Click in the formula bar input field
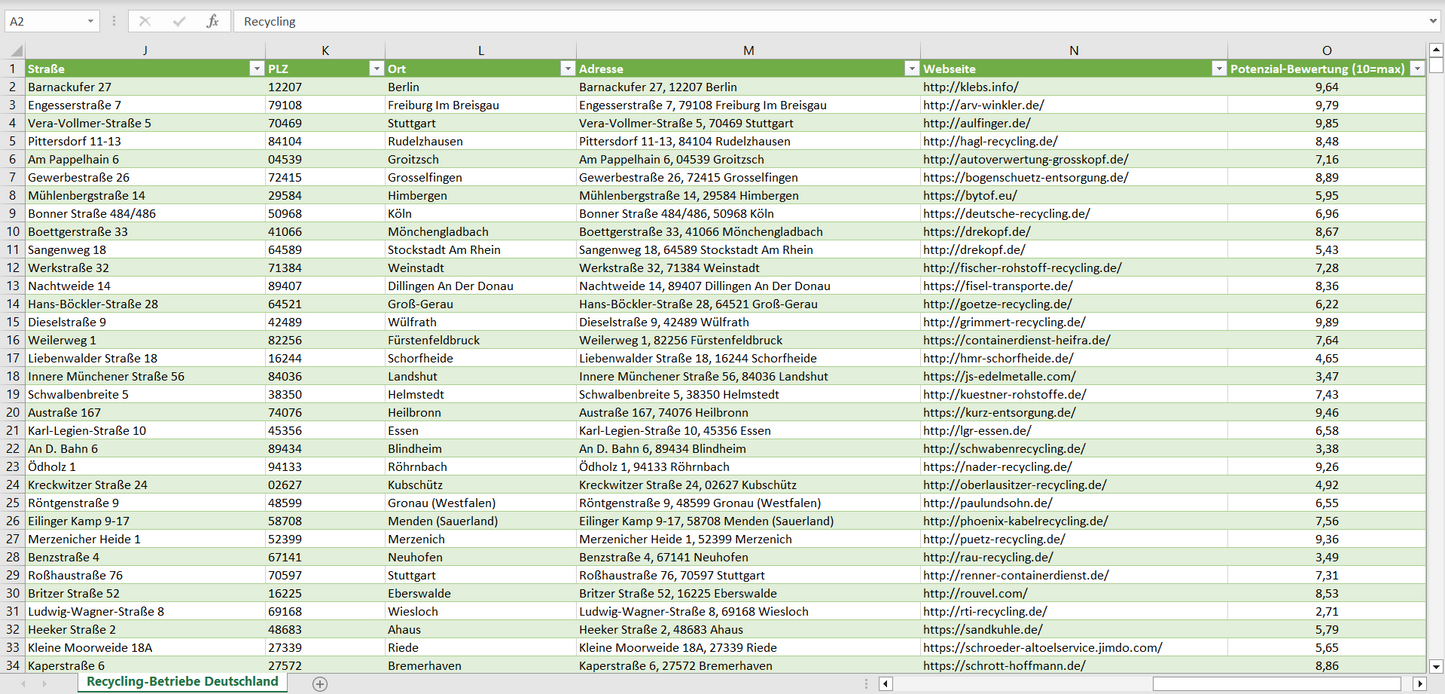The image size is (1445, 694). pos(800,21)
